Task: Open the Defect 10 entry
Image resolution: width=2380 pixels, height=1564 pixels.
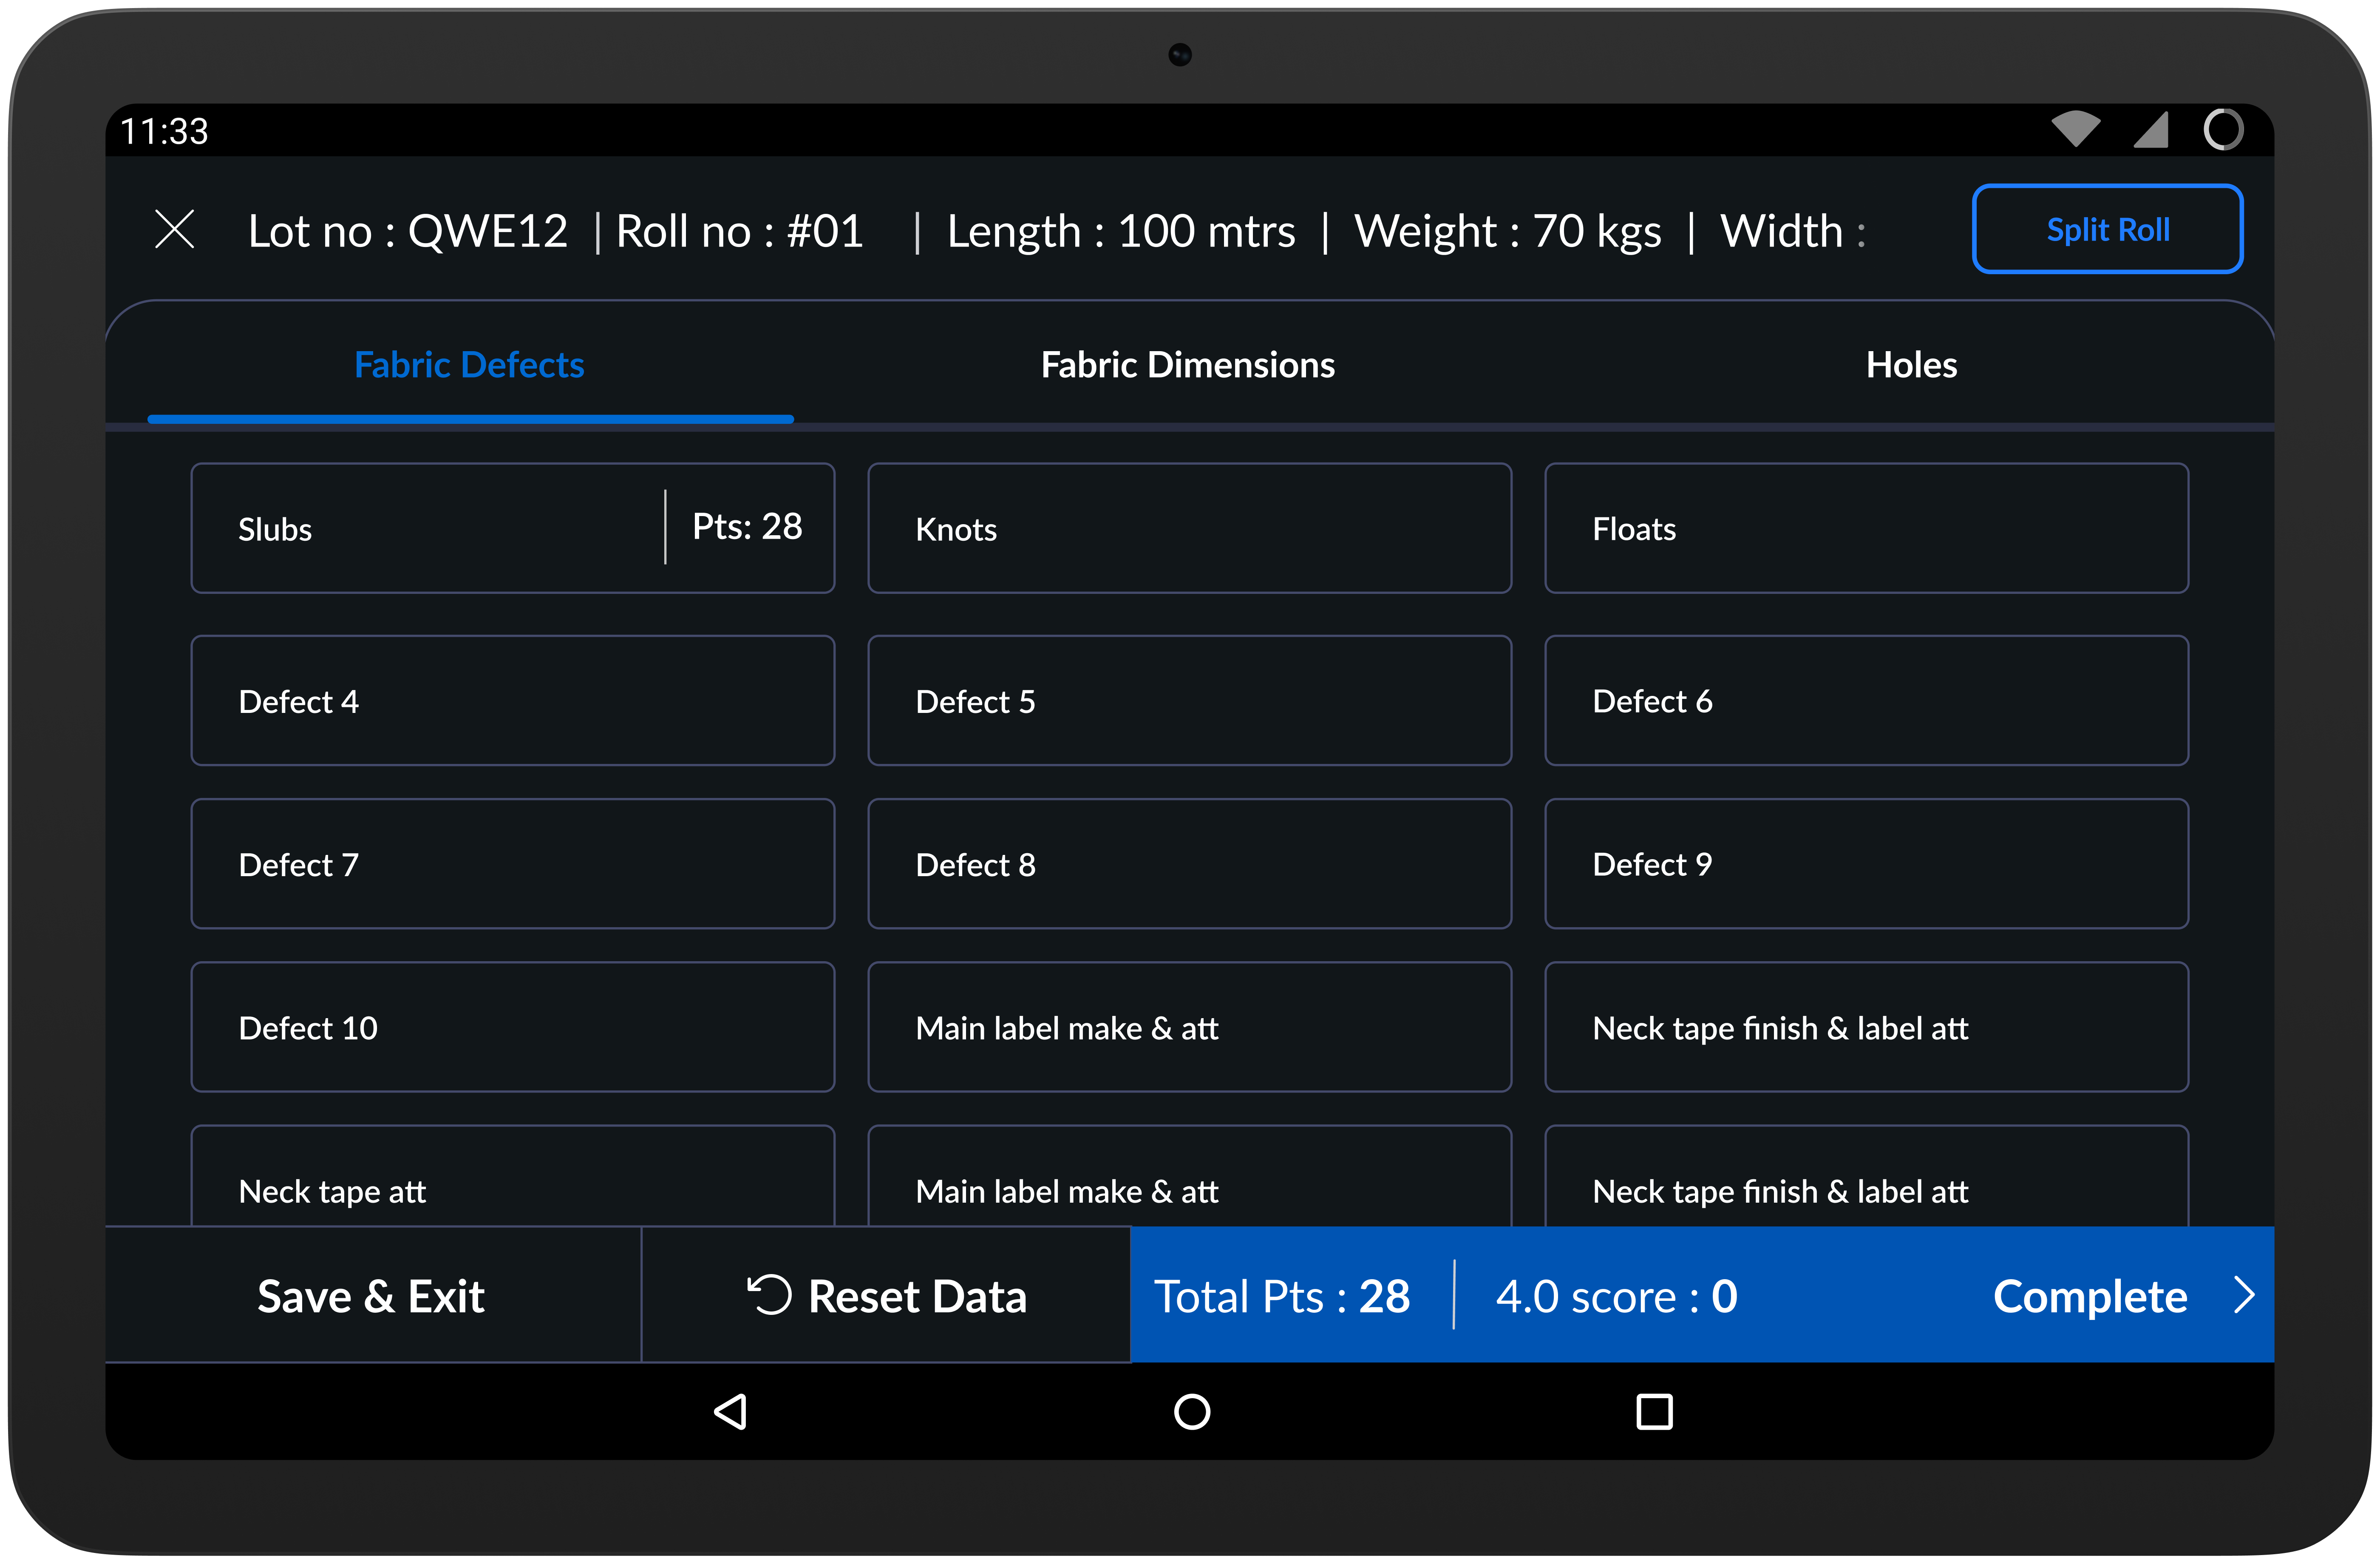Action: 512,1027
